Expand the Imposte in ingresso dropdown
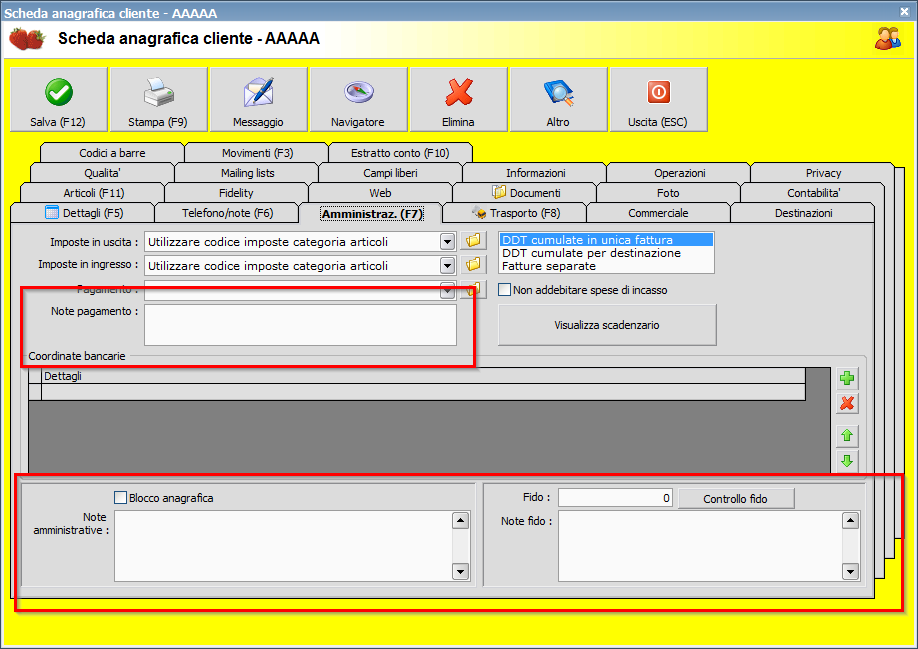 coord(447,266)
